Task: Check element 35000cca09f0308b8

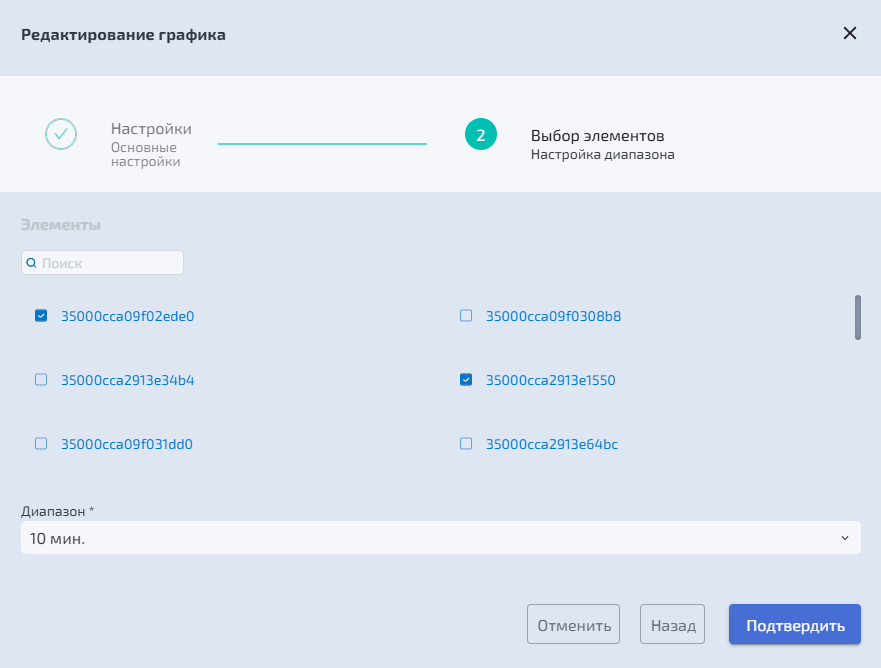Action: tap(466, 316)
